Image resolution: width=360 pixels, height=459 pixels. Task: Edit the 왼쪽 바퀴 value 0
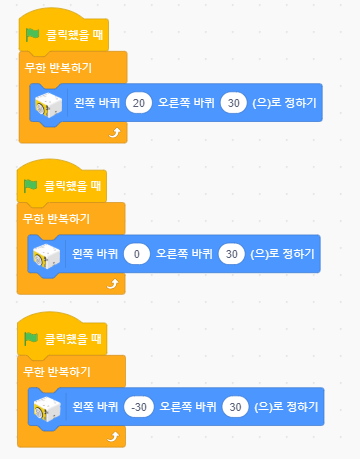pyautogui.click(x=137, y=254)
